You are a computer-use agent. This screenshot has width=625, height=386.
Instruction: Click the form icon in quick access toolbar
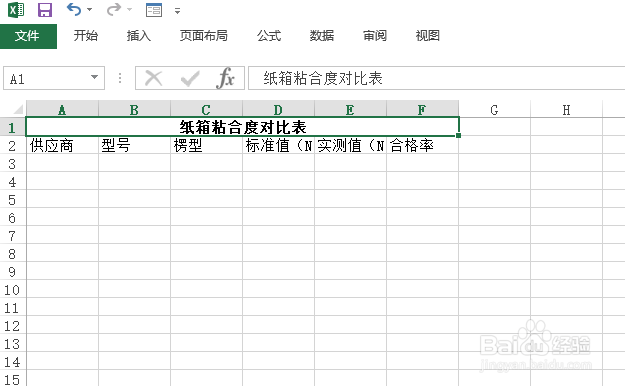(x=154, y=10)
